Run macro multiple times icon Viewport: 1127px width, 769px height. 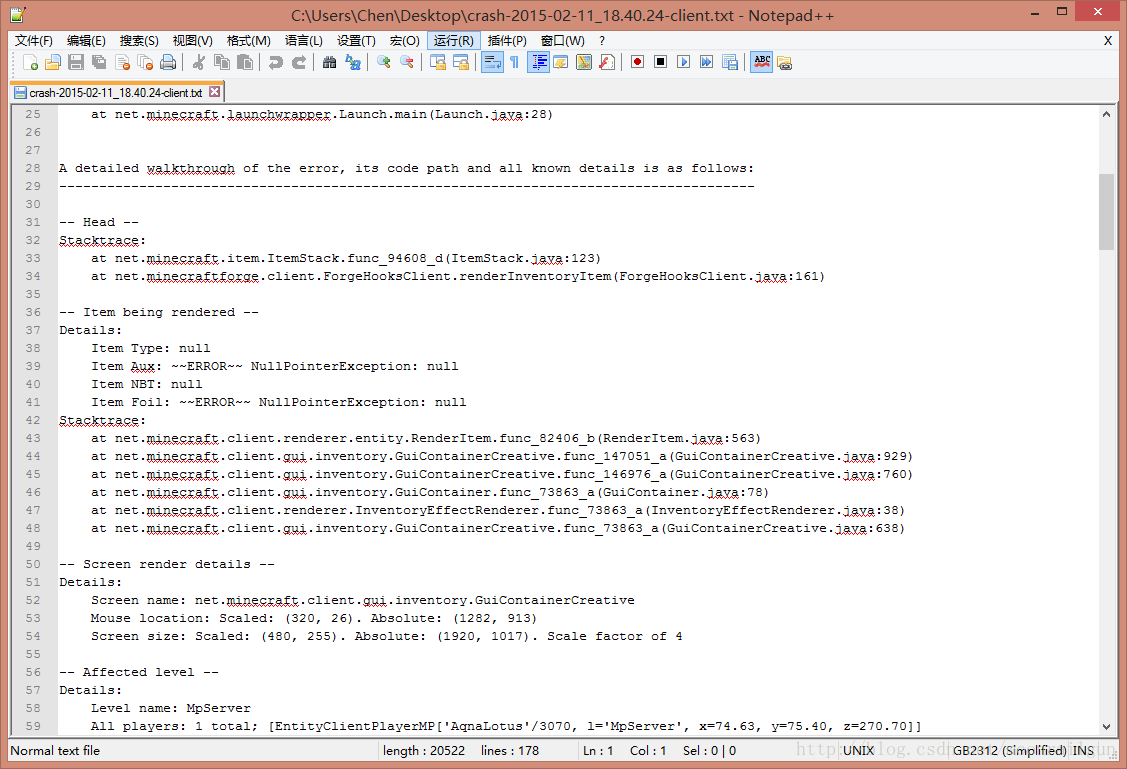(x=707, y=62)
